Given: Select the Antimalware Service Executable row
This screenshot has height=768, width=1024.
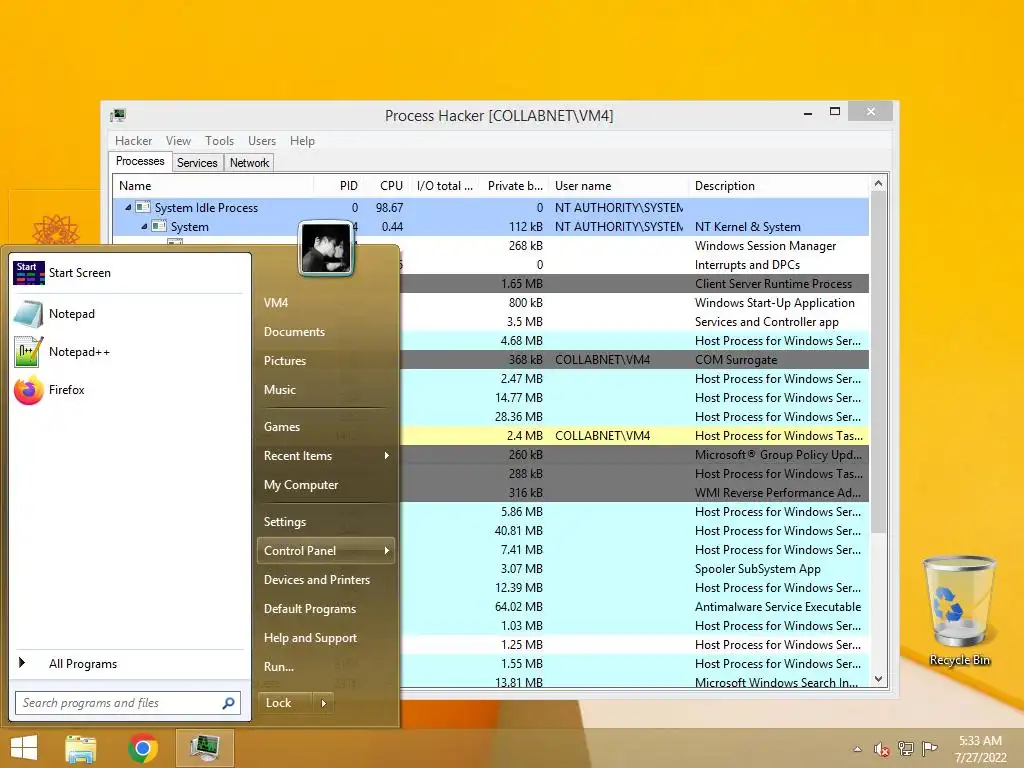Looking at the screenshot, I should (x=635, y=607).
